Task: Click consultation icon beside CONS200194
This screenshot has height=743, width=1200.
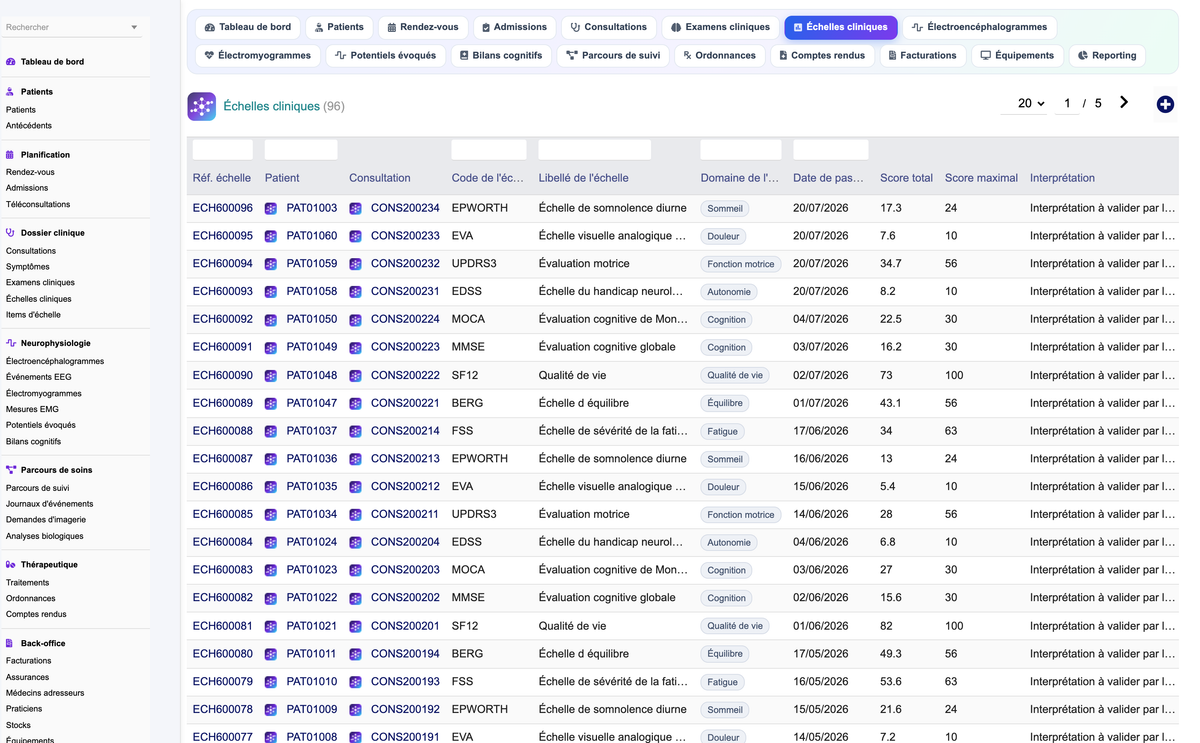Action: [x=355, y=654]
